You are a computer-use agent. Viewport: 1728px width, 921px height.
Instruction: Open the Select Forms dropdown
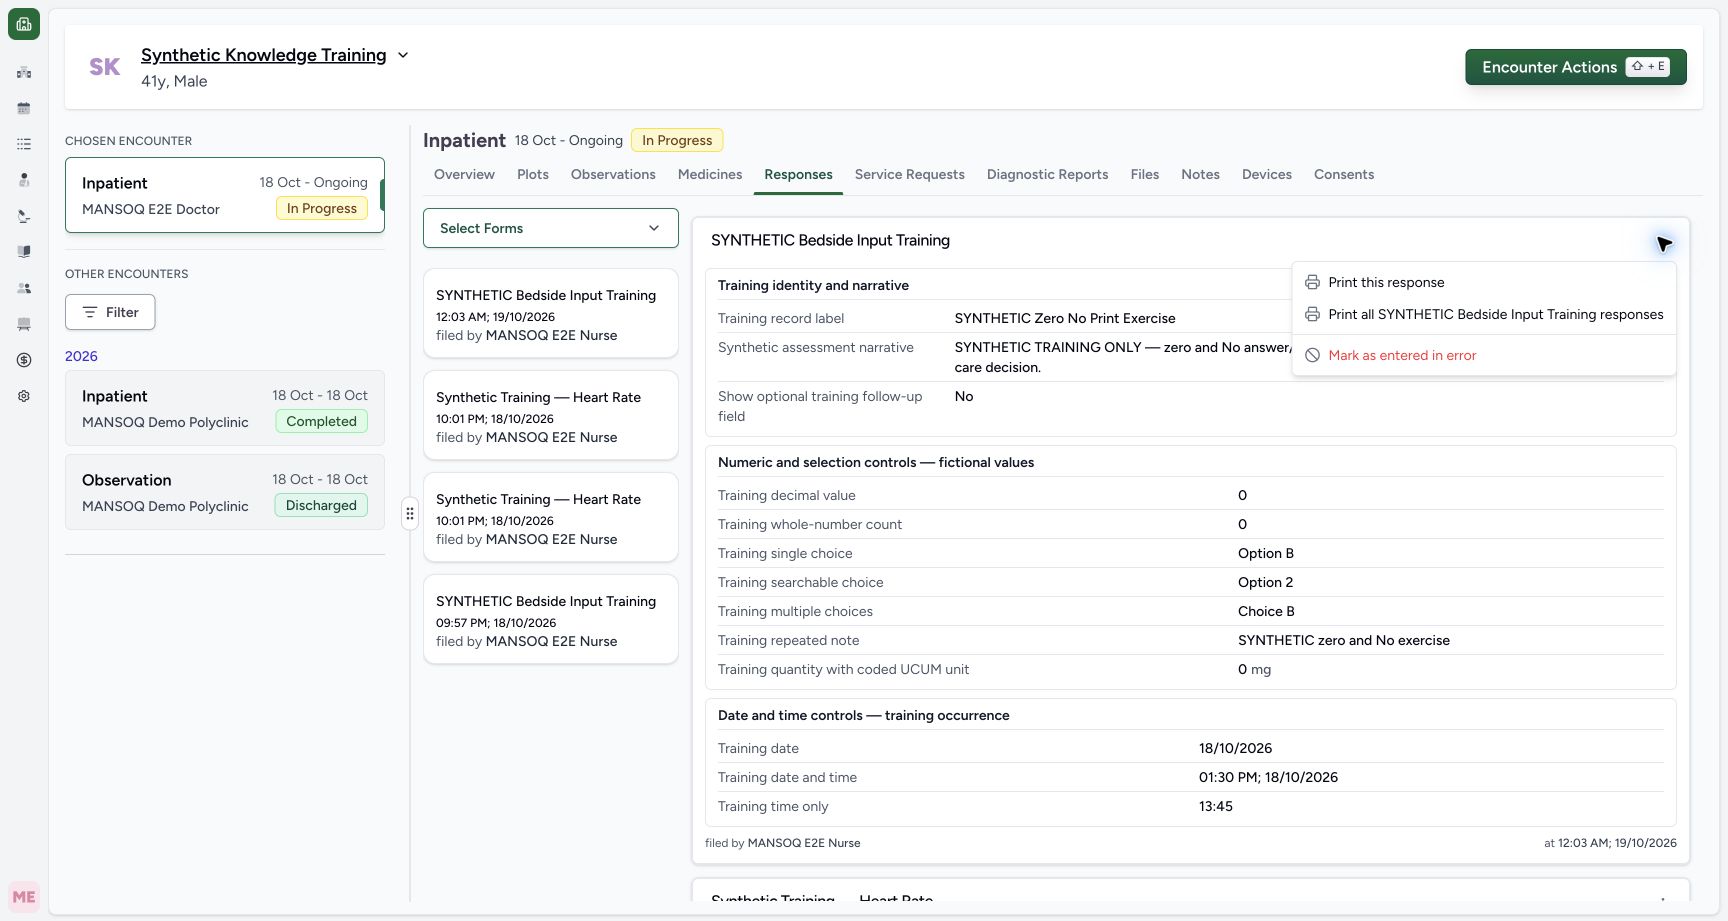click(551, 228)
